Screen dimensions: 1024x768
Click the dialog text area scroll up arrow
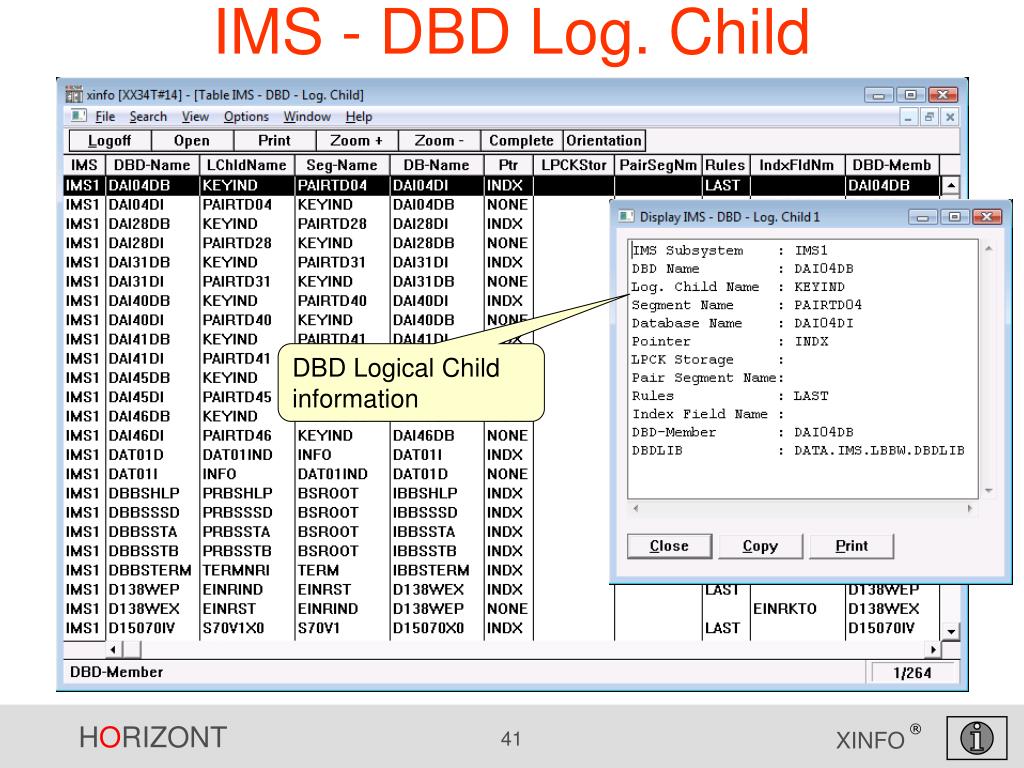988,249
